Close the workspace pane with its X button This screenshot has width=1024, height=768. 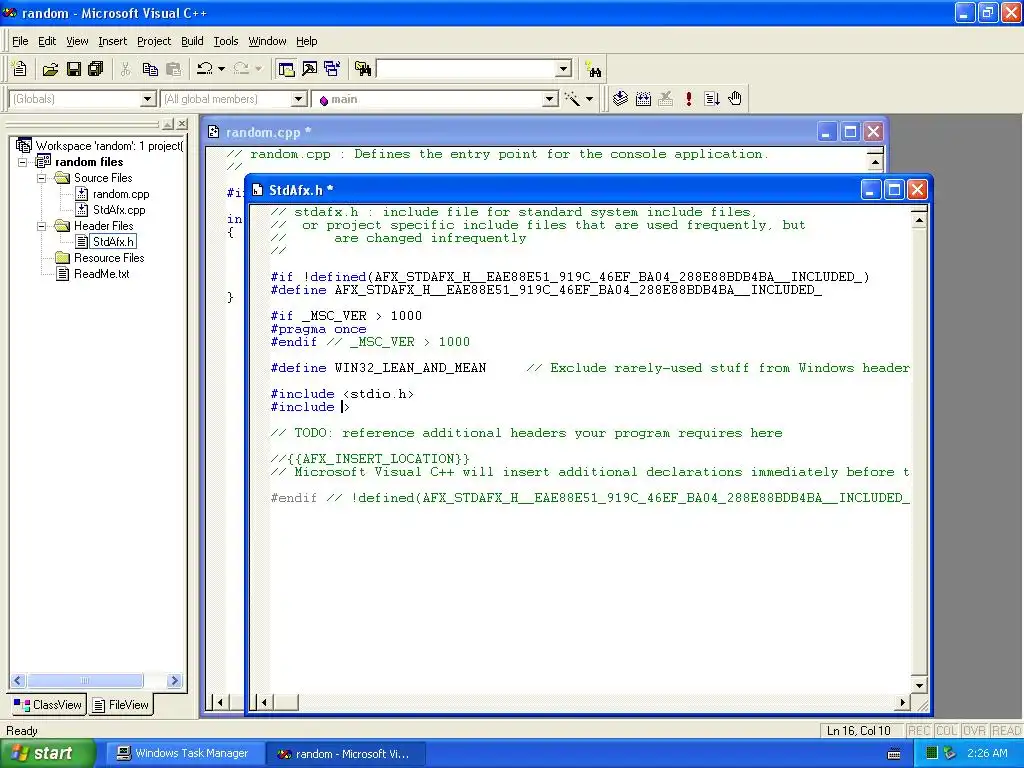click(182, 123)
